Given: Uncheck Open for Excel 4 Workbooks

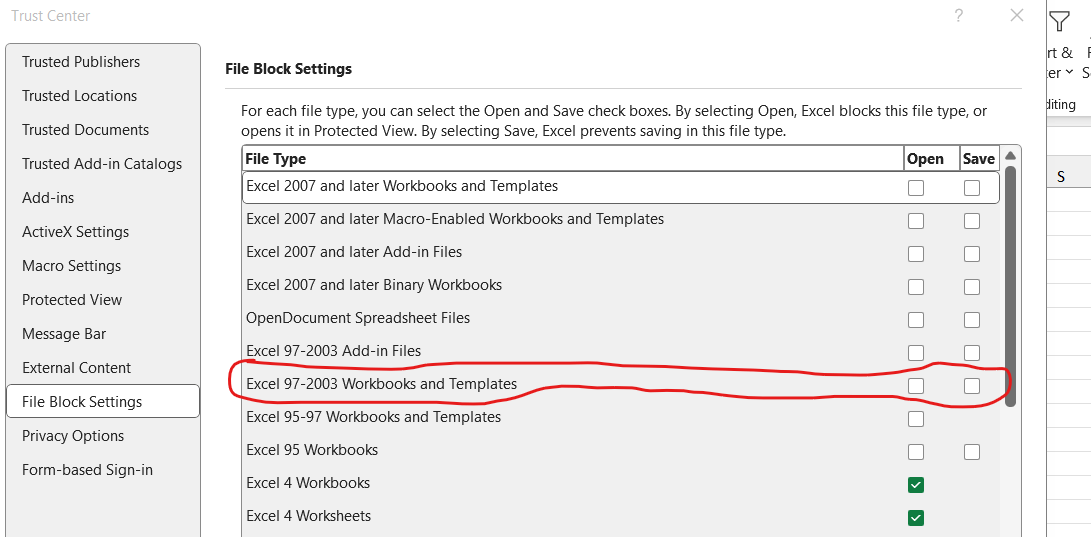Looking at the screenshot, I should click(916, 485).
